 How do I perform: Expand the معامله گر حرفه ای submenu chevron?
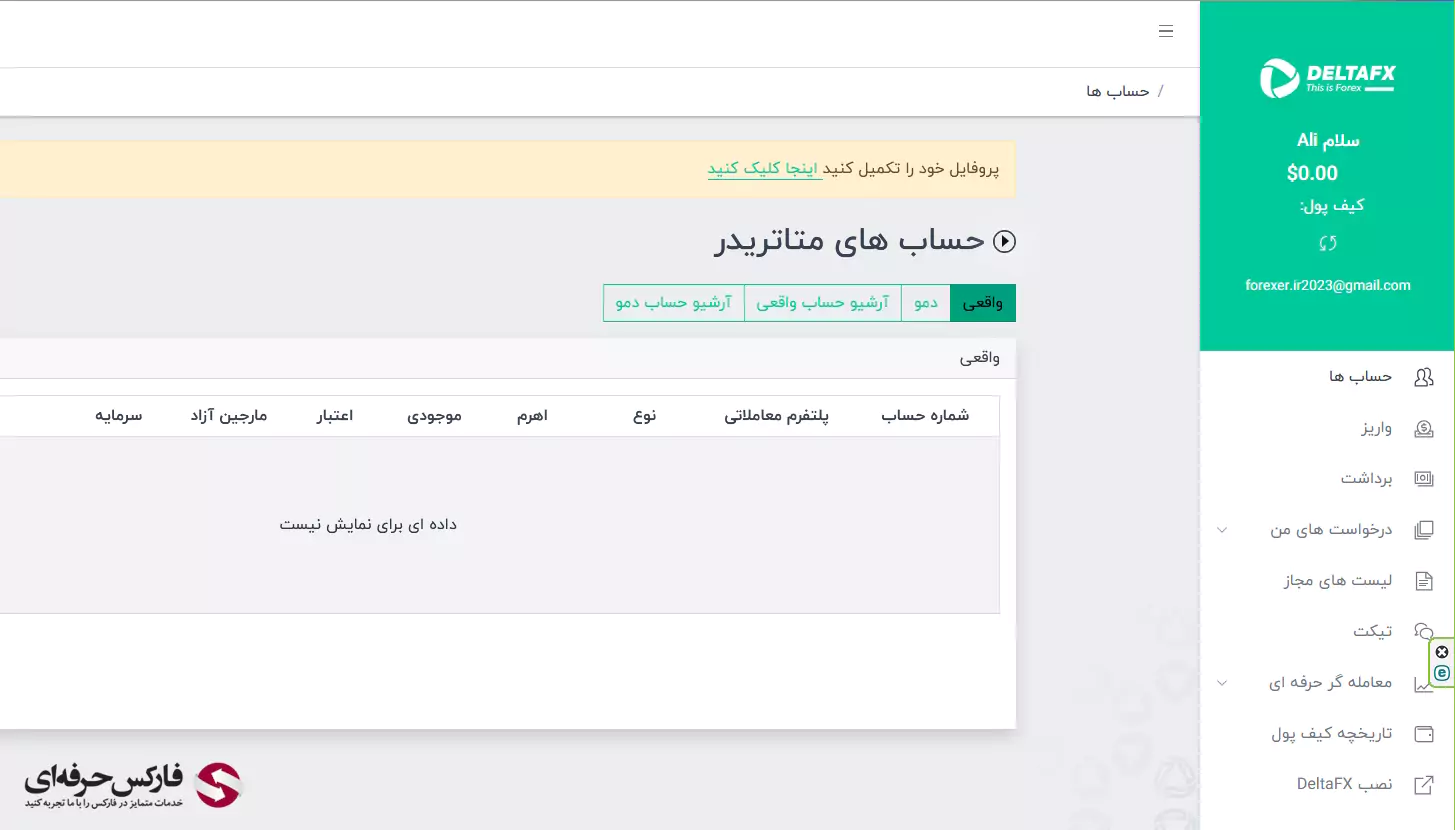1222,683
